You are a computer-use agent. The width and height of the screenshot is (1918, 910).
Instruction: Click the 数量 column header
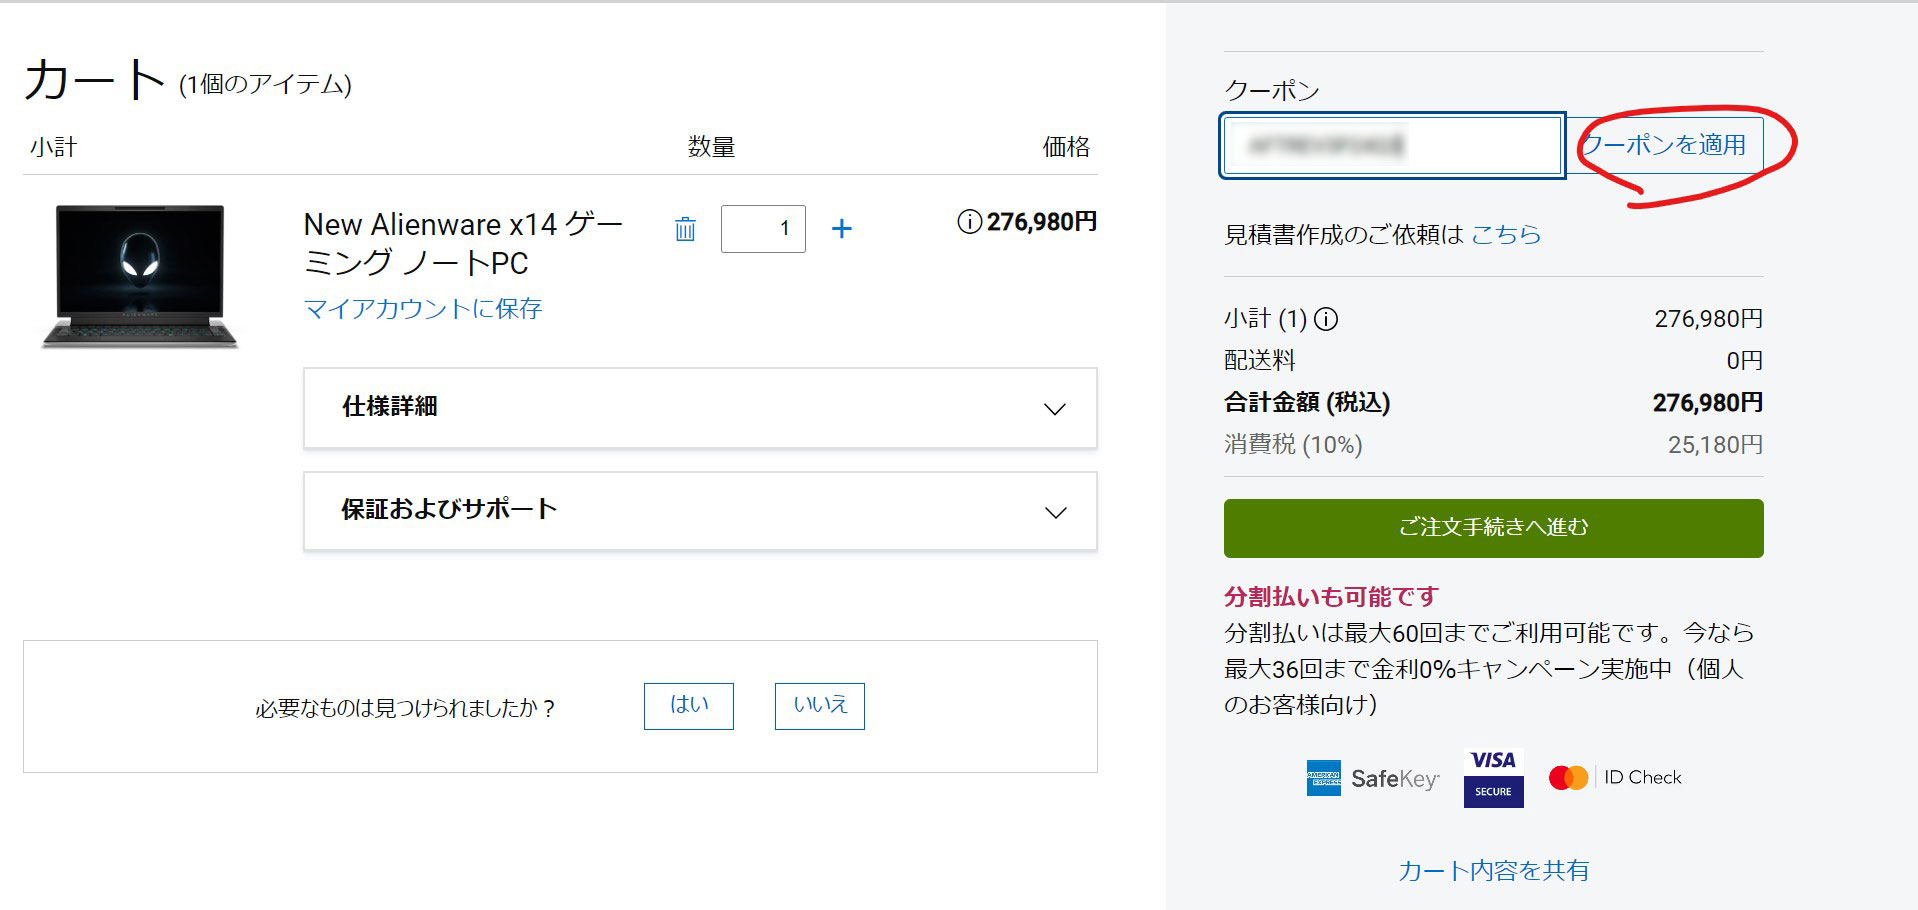click(x=712, y=147)
